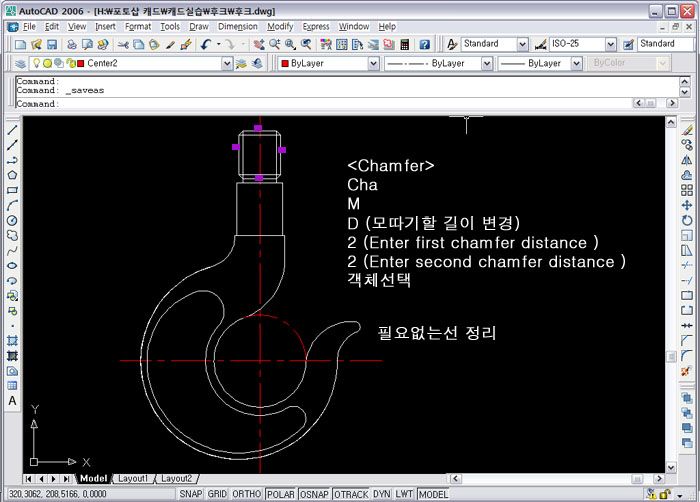Select the Multiline Text tool (A)

(12, 401)
